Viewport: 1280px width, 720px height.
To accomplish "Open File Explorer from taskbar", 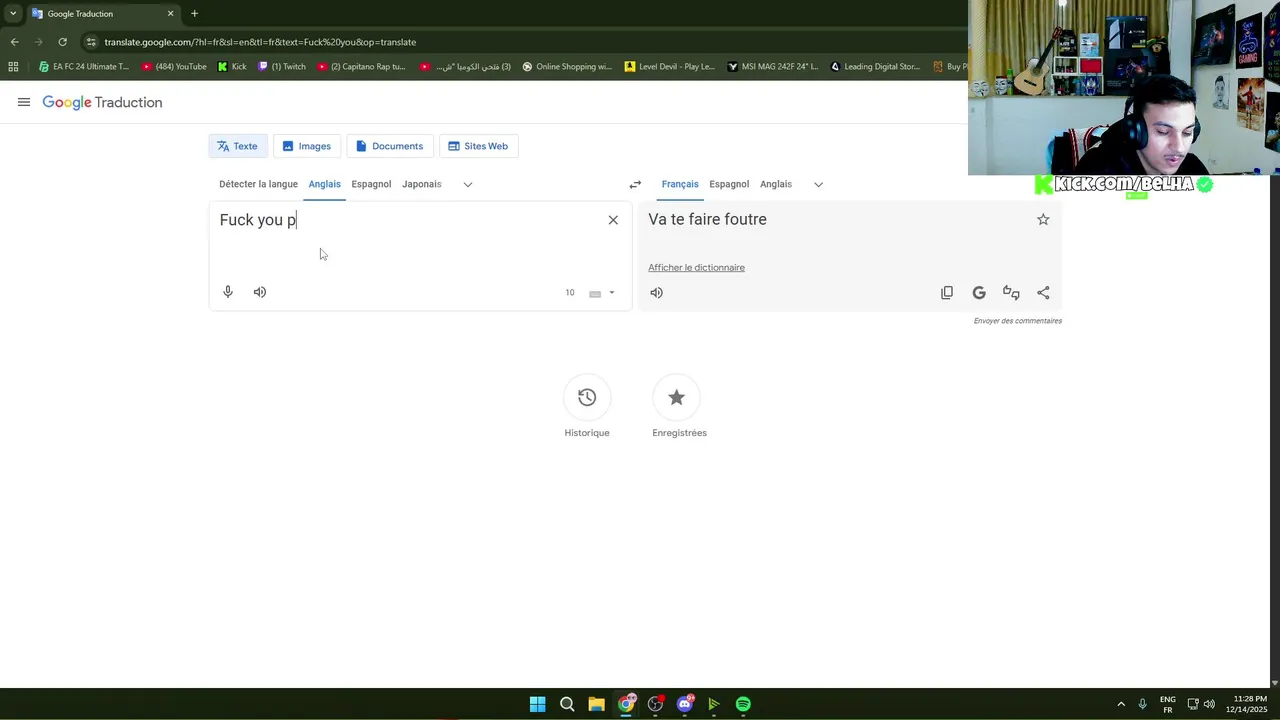I will point(596,704).
